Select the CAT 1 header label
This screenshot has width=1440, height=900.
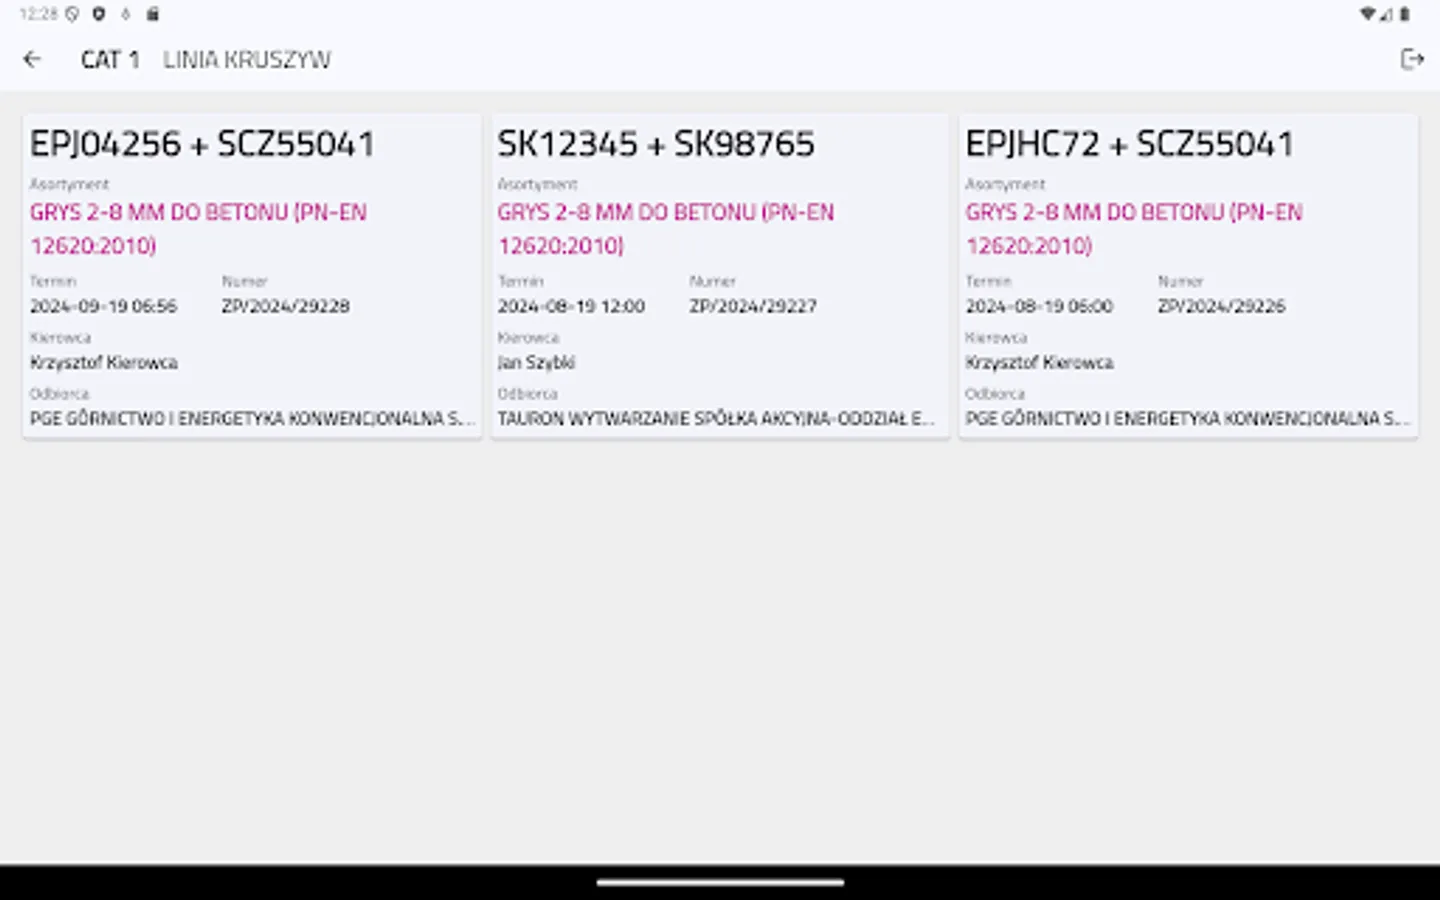(x=109, y=59)
